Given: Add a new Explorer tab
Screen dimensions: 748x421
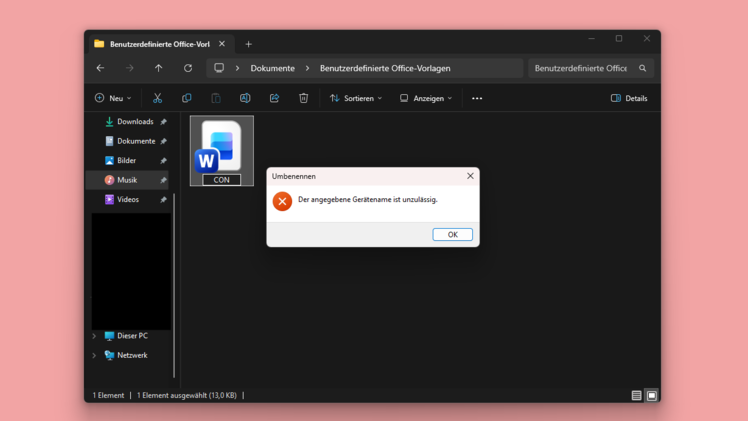Looking at the screenshot, I should pos(249,44).
